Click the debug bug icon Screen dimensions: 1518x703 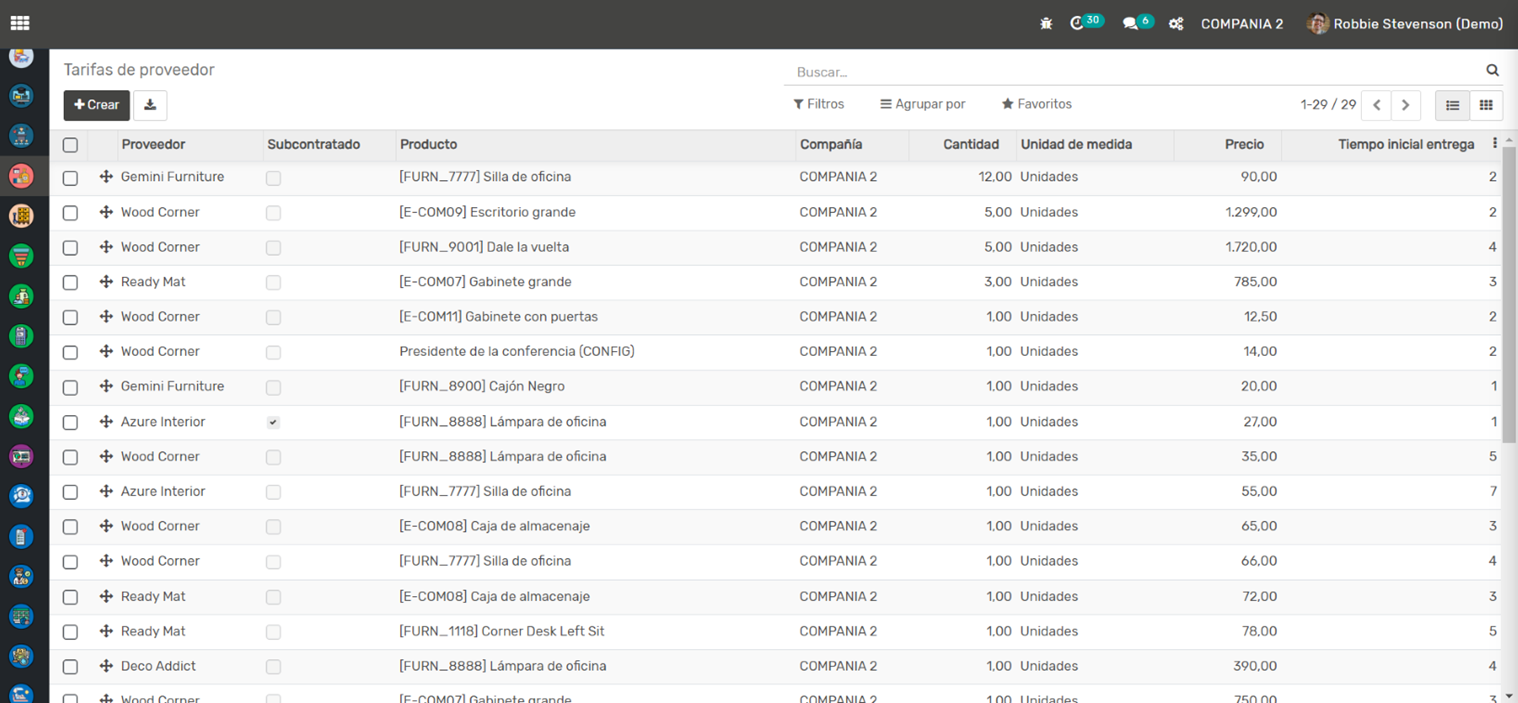[1046, 24]
